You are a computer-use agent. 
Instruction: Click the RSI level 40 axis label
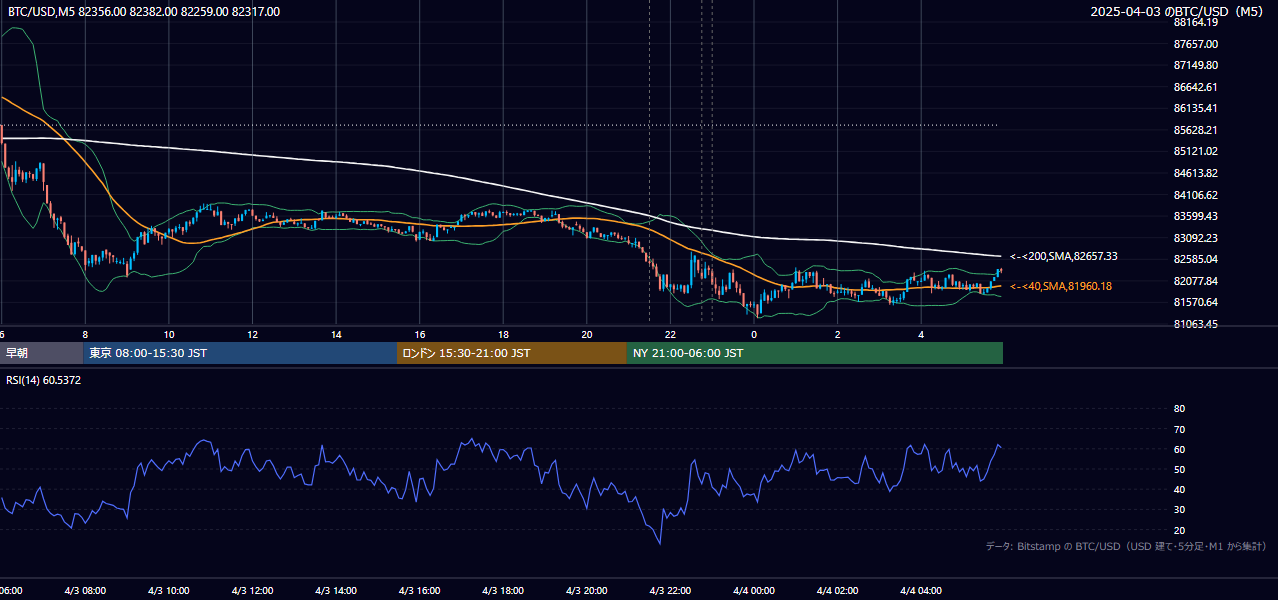[1179, 490]
